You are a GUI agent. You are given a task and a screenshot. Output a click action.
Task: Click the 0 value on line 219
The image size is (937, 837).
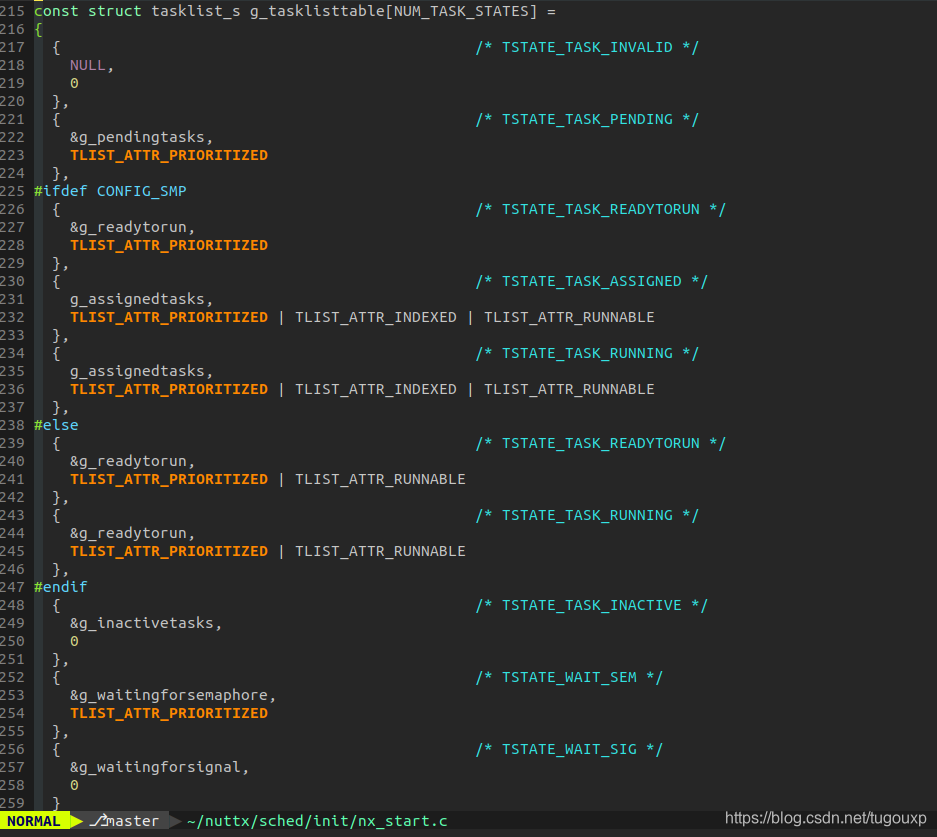pos(74,83)
